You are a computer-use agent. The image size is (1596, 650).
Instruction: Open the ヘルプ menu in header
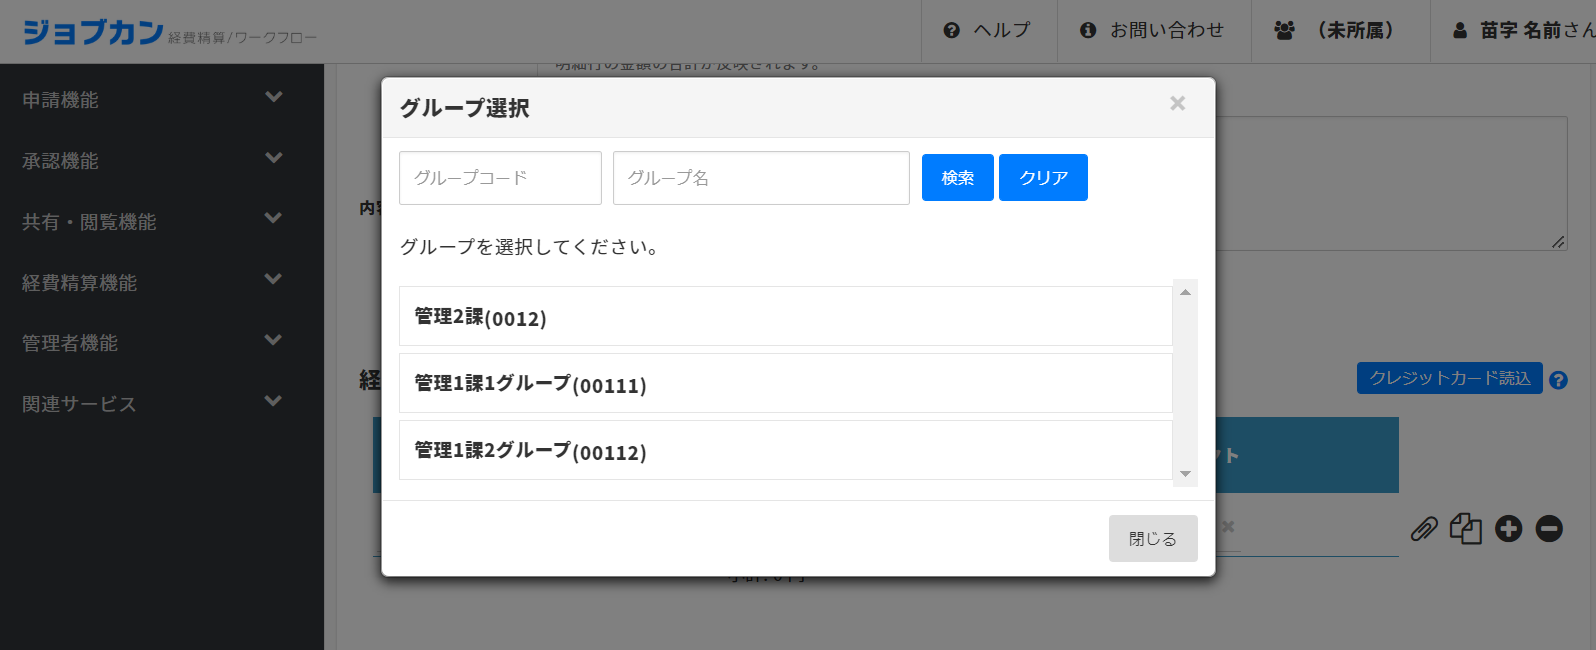click(987, 31)
